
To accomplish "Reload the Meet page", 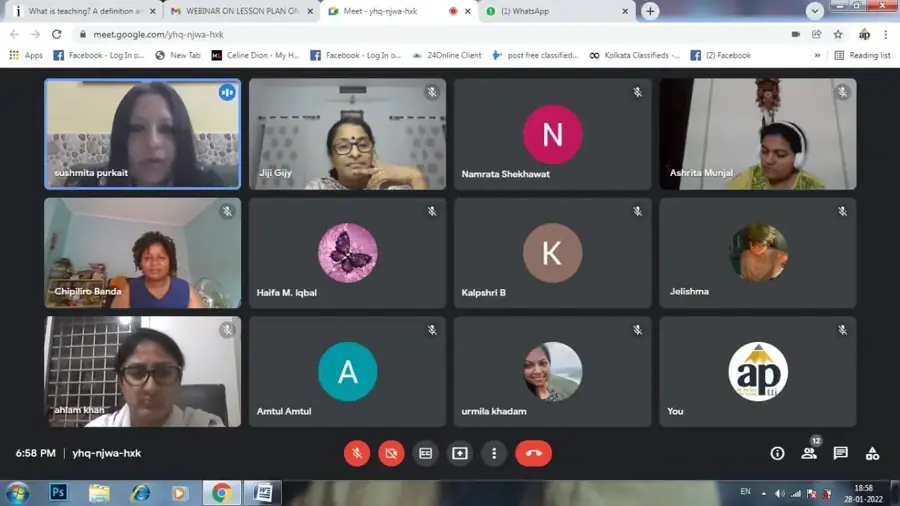I will click(56, 34).
